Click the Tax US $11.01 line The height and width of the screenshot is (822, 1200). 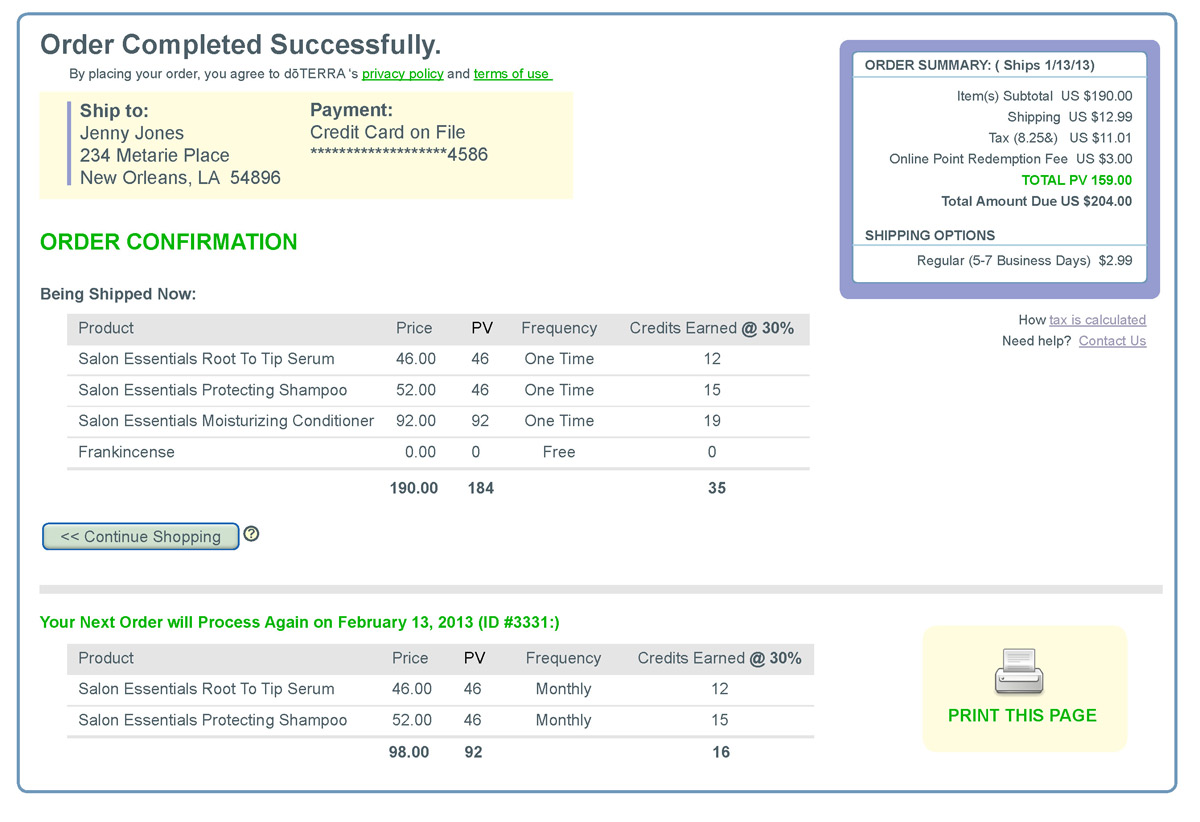point(1060,138)
